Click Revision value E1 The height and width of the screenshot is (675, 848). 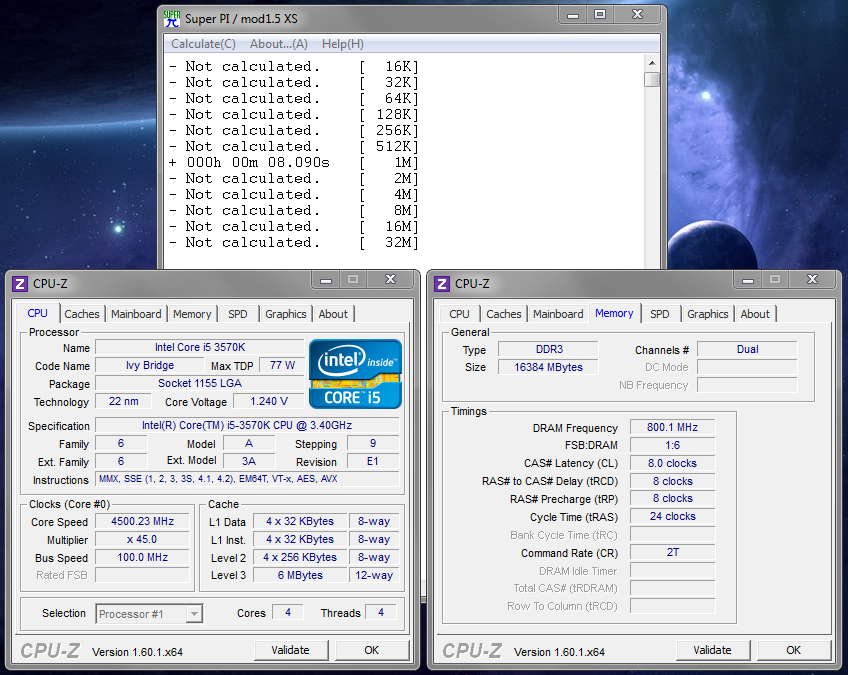click(x=373, y=461)
